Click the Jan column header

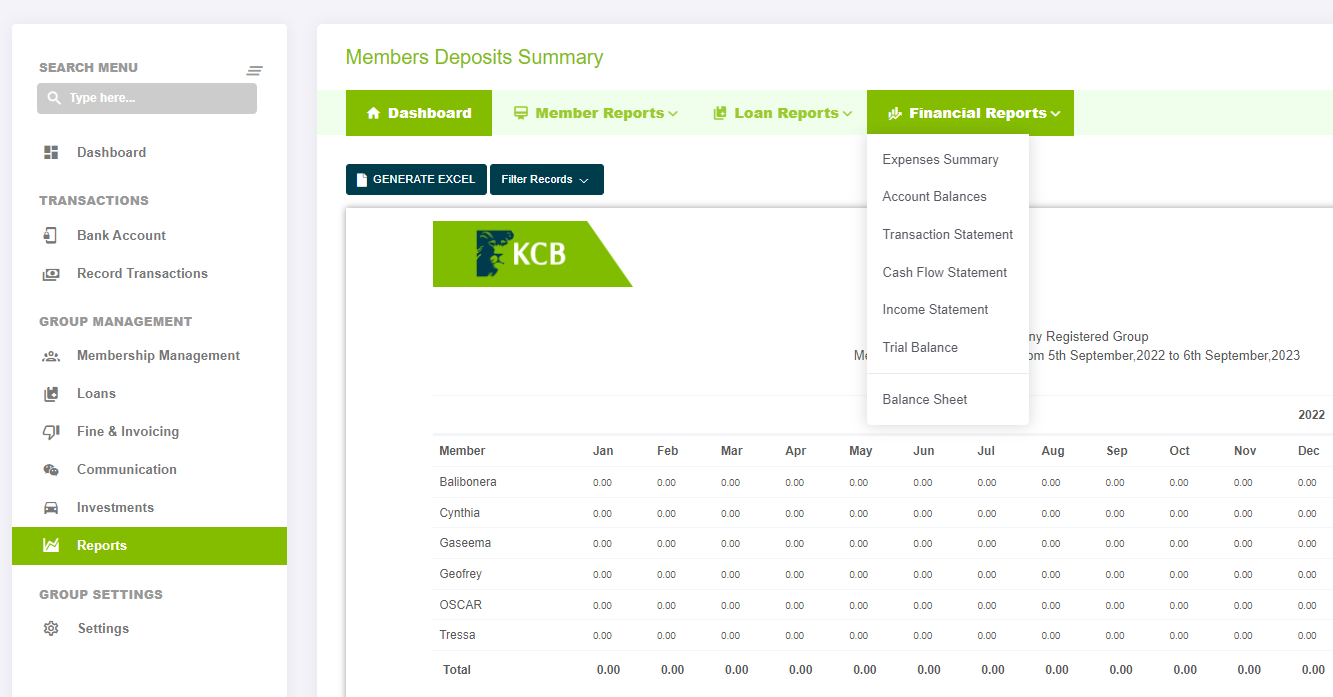pyautogui.click(x=603, y=451)
